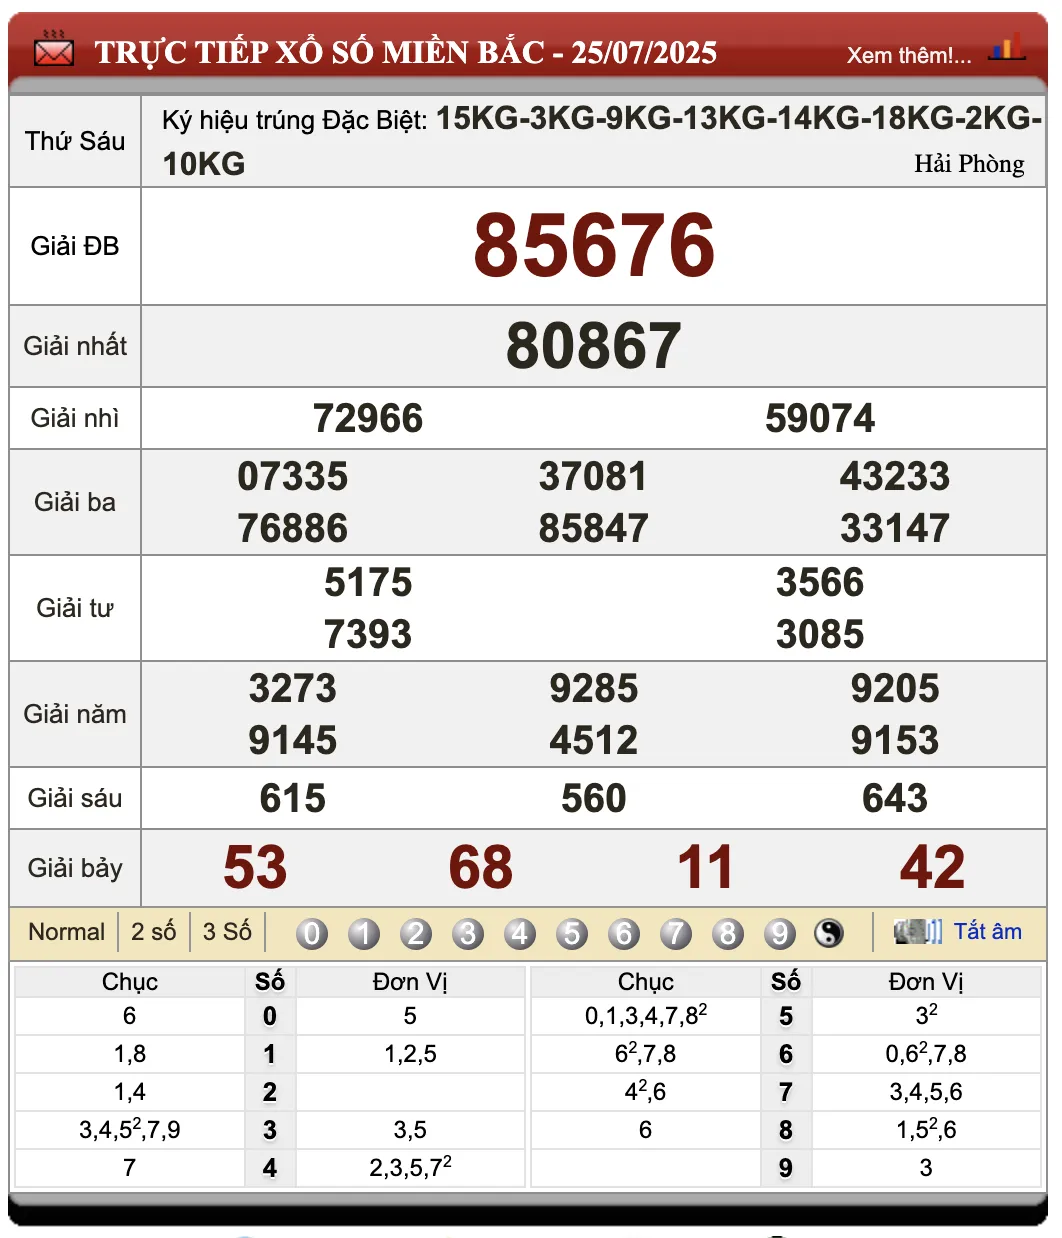Select number ball 0 in the toolbar
Viewport: 1062px width, 1238px height.
[312, 933]
